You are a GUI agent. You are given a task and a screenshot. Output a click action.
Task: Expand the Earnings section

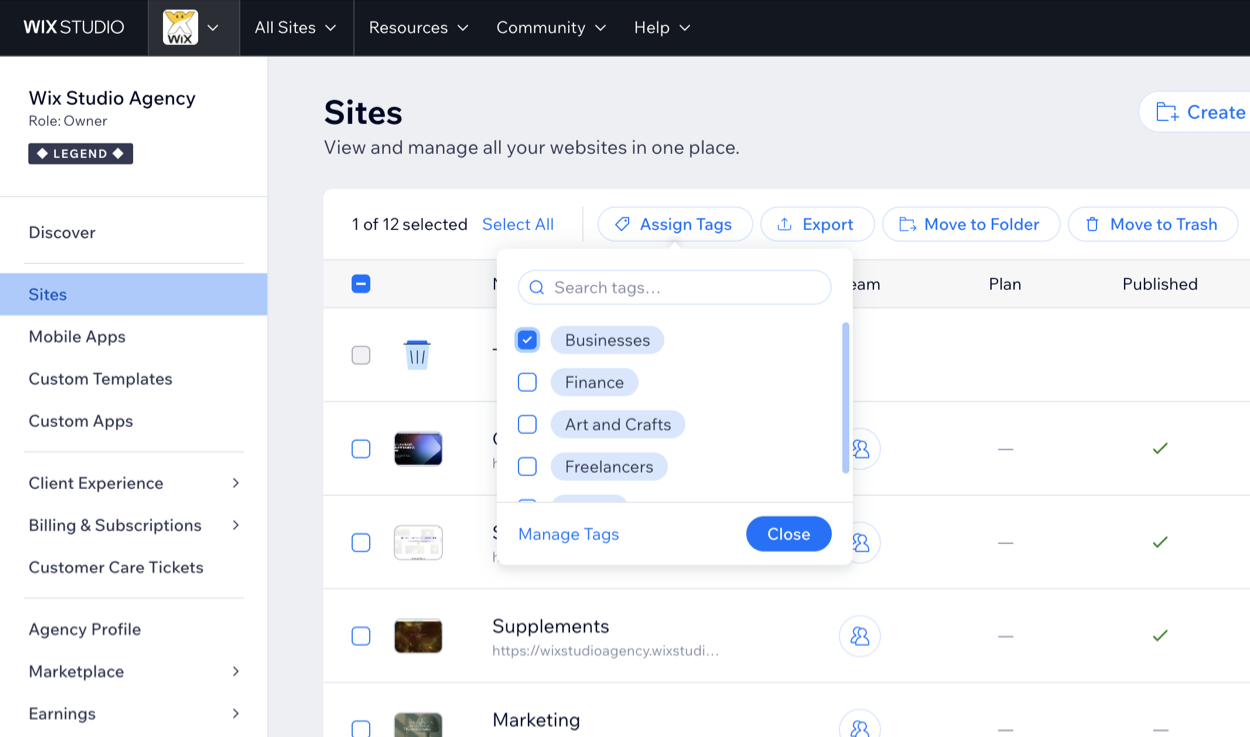click(x=133, y=712)
